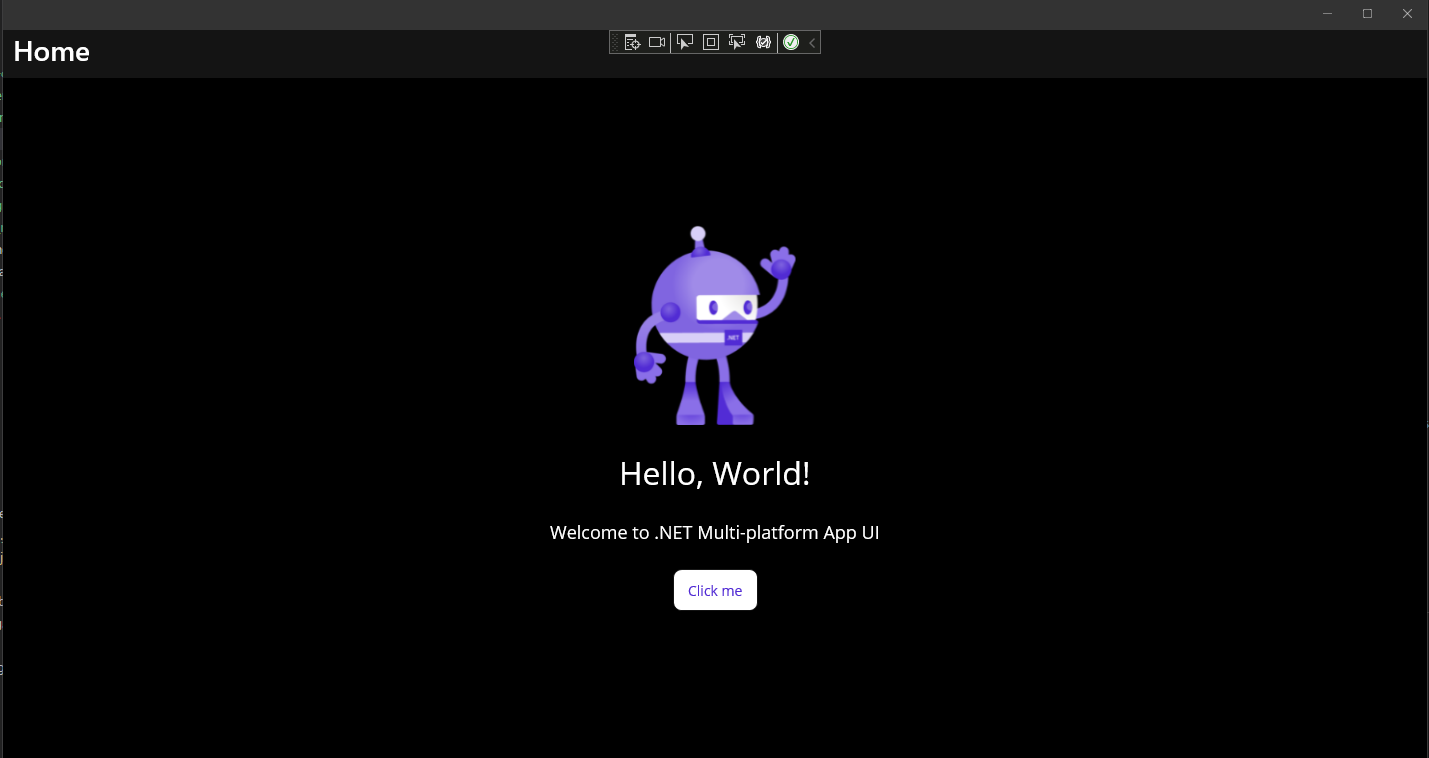
Task: Click the green checkmark debug toolbar icon
Action: coord(791,42)
